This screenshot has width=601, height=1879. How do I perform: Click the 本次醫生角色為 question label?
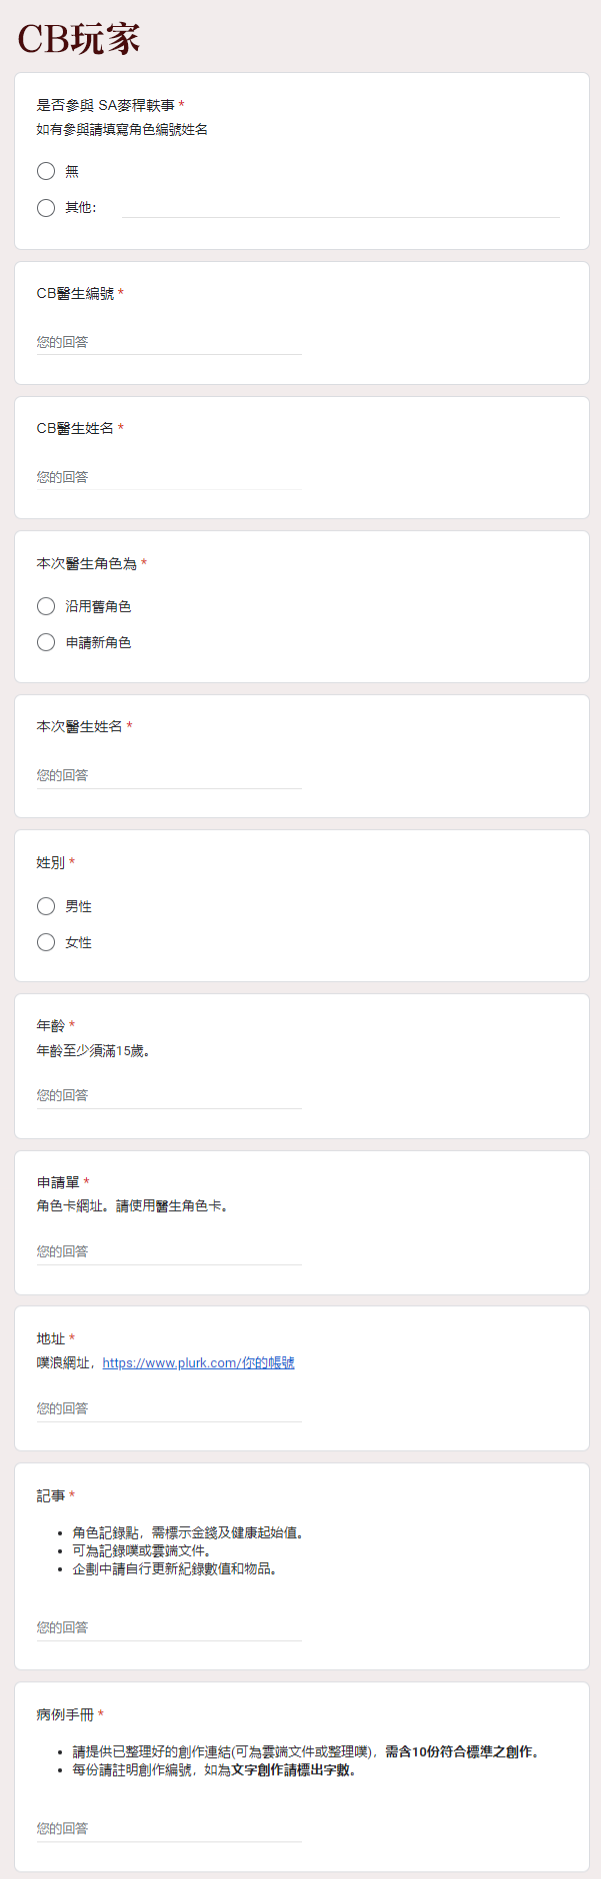tap(86, 564)
